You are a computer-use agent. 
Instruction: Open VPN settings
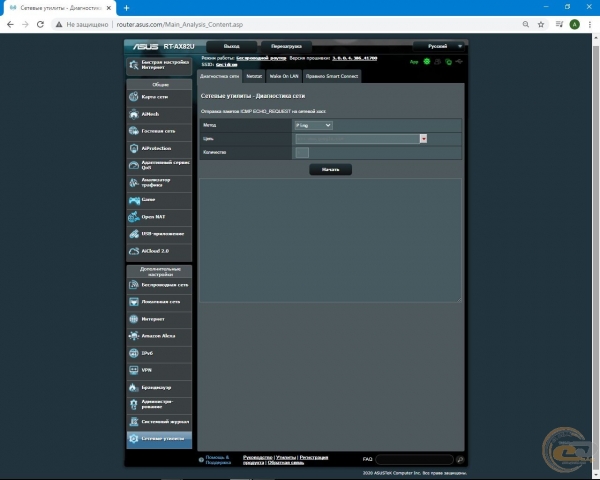[159, 371]
